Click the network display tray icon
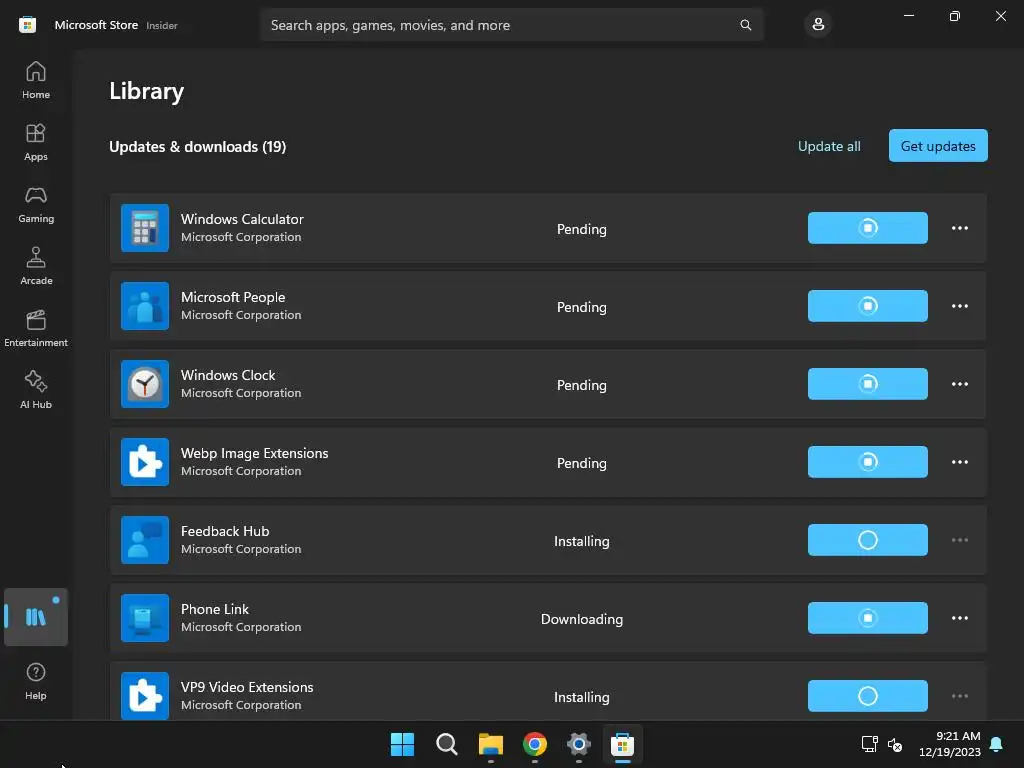The width and height of the screenshot is (1024, 768). point(869,744)
